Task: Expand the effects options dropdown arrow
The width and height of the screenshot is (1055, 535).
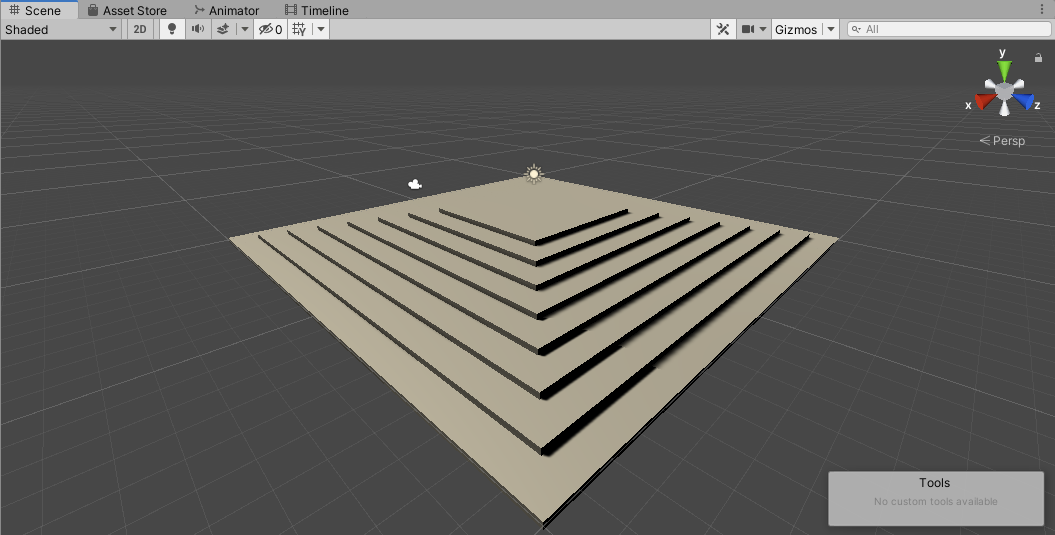Action: (245, 30)
